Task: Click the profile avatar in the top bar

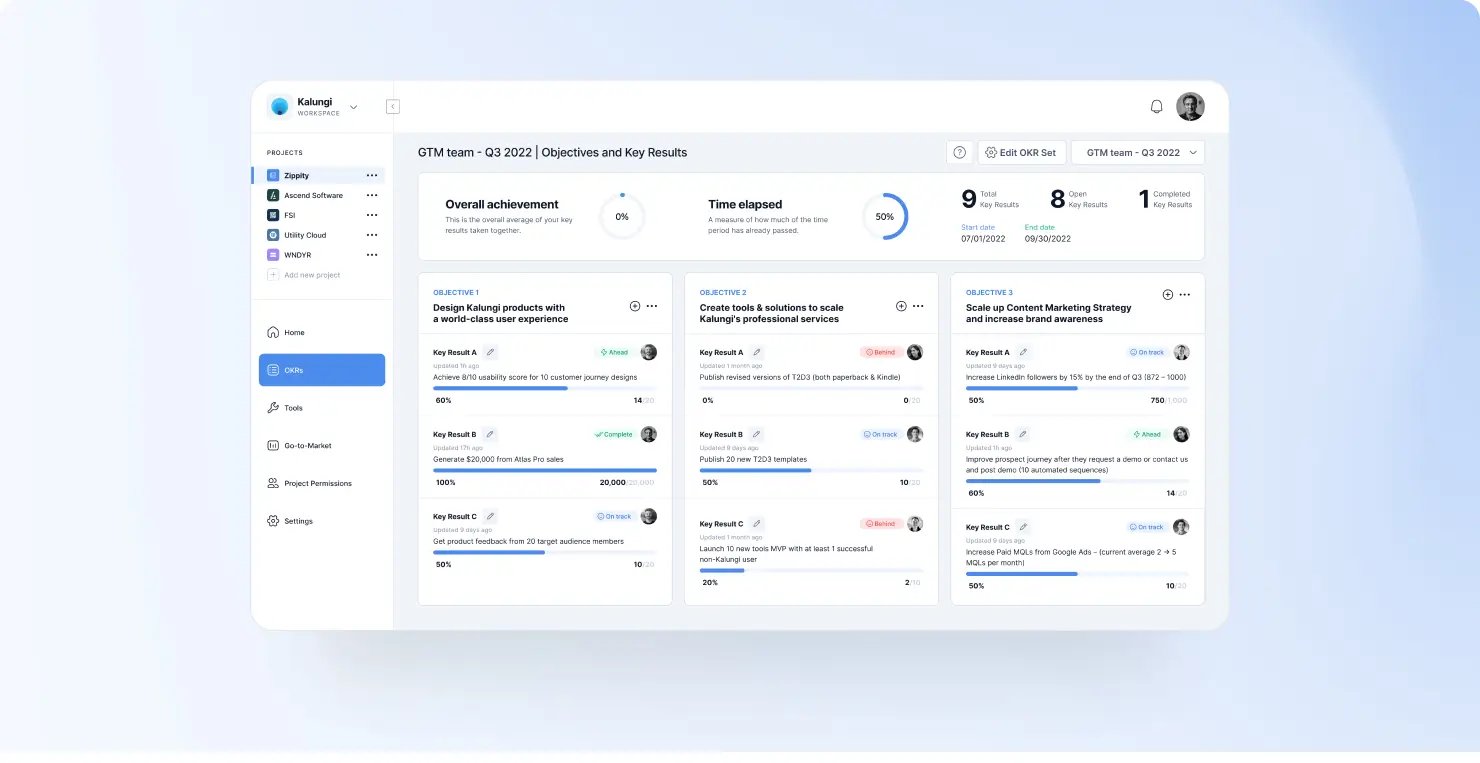Action: [x=1190, y=106]
